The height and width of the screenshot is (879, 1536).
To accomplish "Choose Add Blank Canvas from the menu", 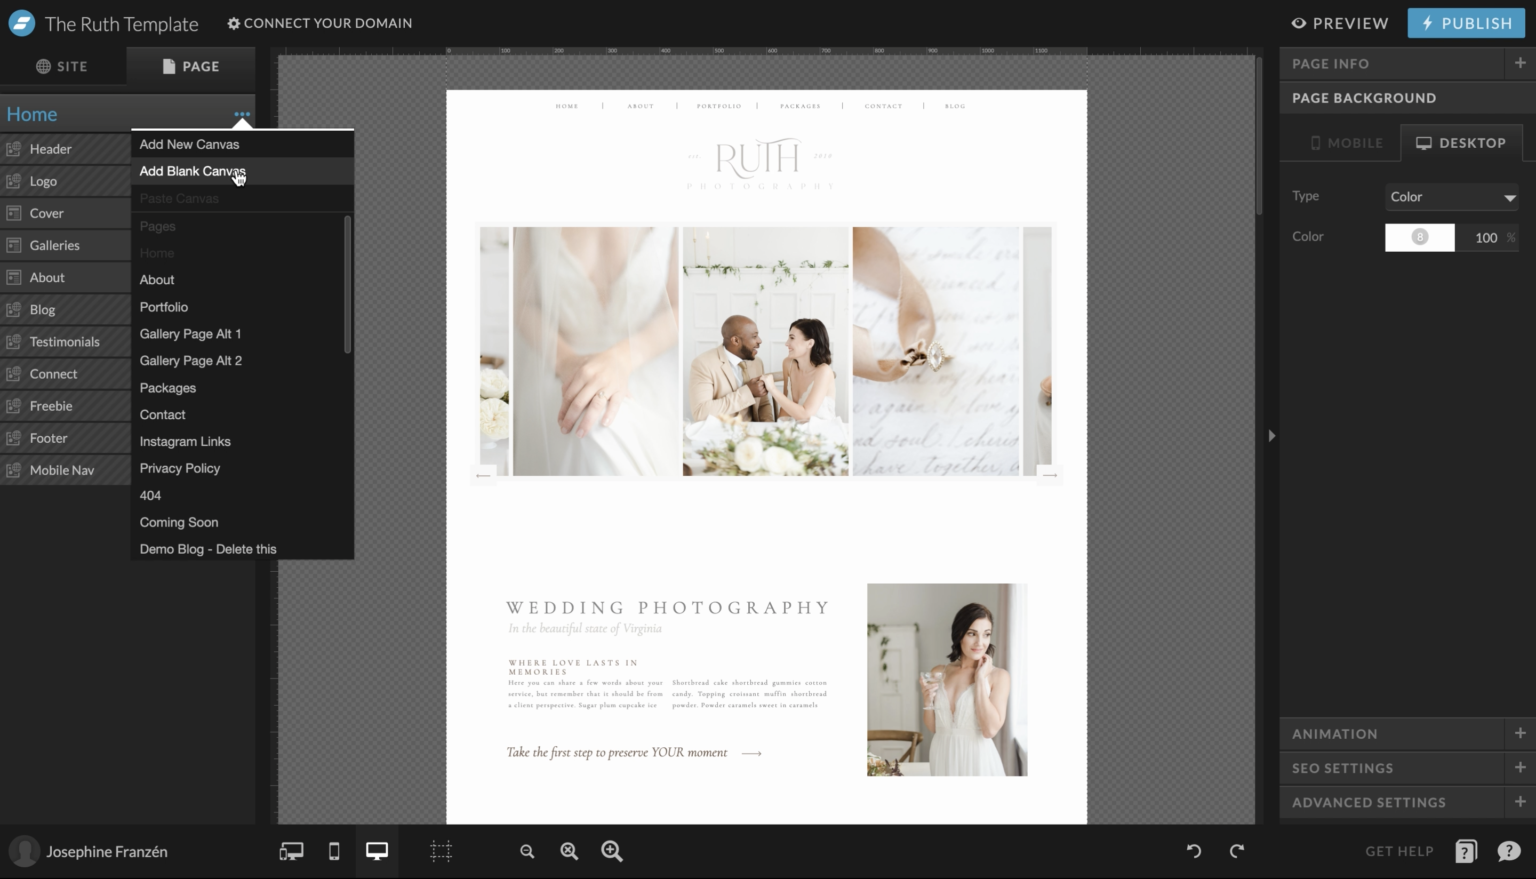I will 192,171.
